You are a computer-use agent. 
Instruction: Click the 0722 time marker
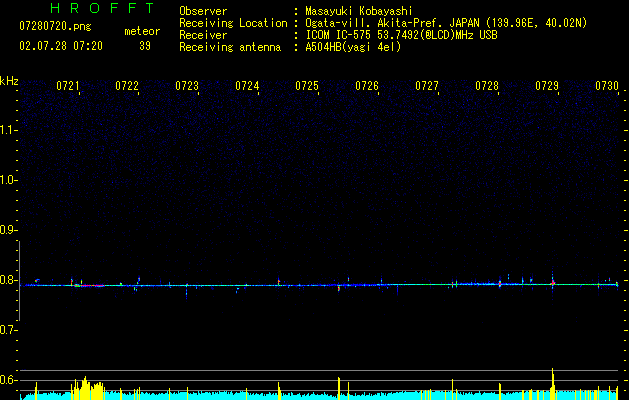[127, 86]
